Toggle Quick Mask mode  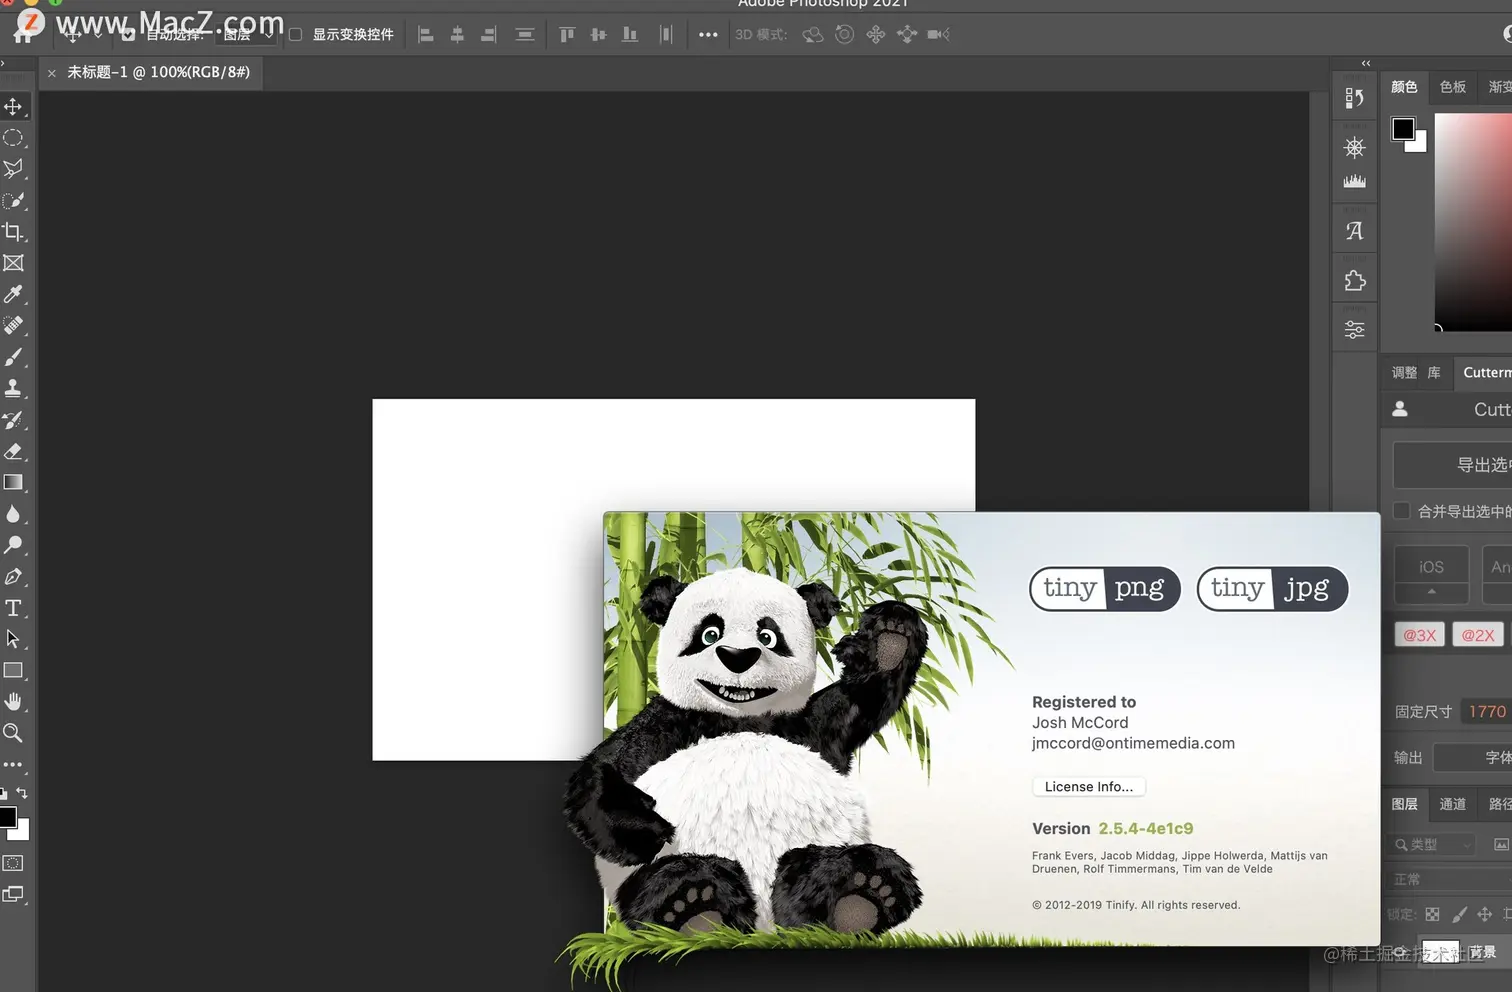click(x=13, y=863)
